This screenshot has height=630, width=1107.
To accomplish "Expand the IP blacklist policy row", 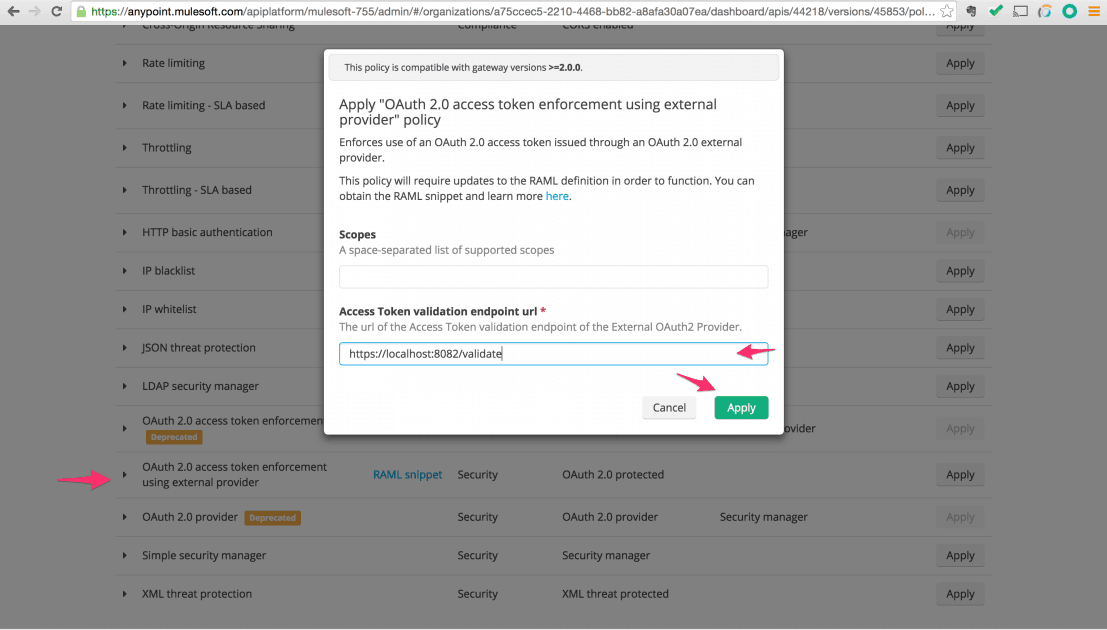I will pos(125,271).
